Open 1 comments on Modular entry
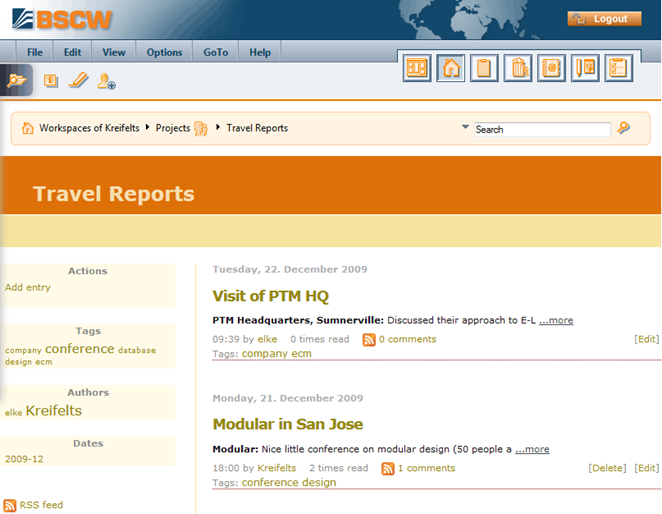The image size is (662, 514). coord(426,468)
